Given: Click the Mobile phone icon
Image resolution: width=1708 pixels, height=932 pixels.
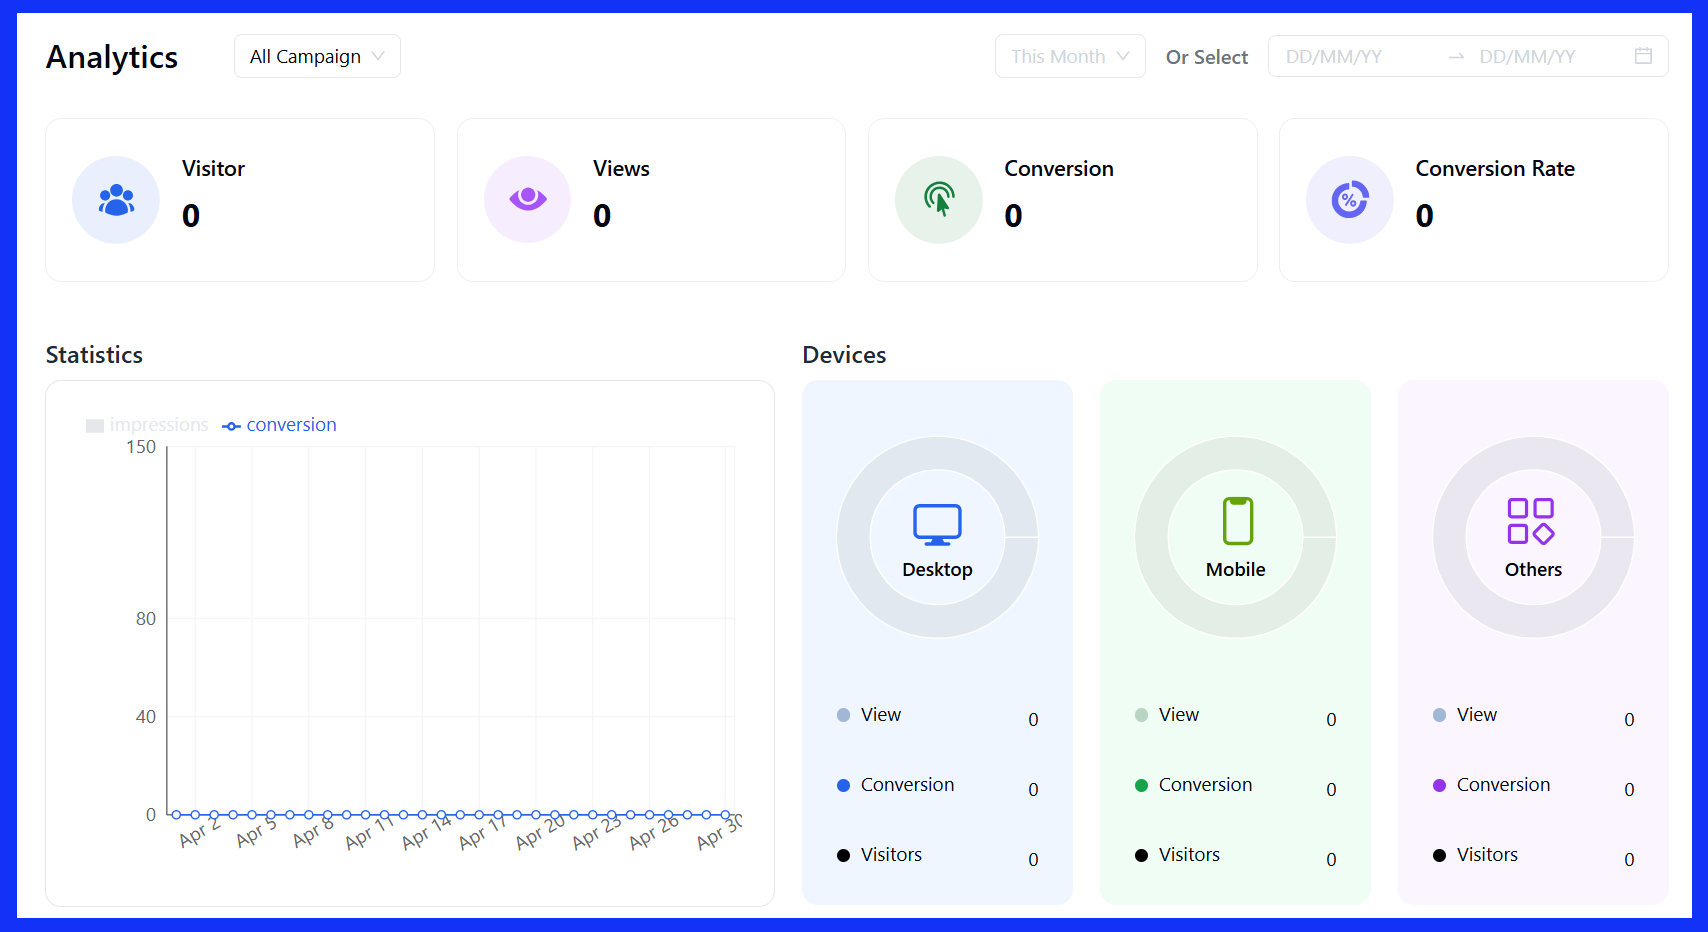Looking at the screenshot, I should 1237,521.
